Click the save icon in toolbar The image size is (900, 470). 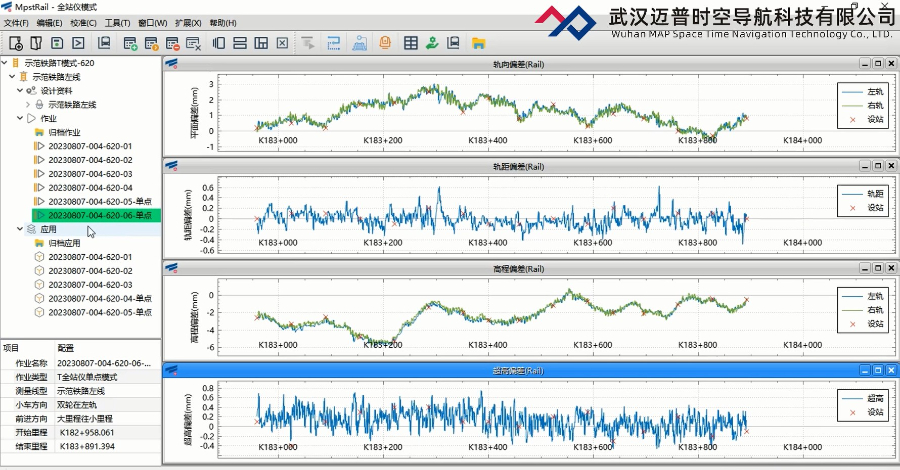[57, 43]
